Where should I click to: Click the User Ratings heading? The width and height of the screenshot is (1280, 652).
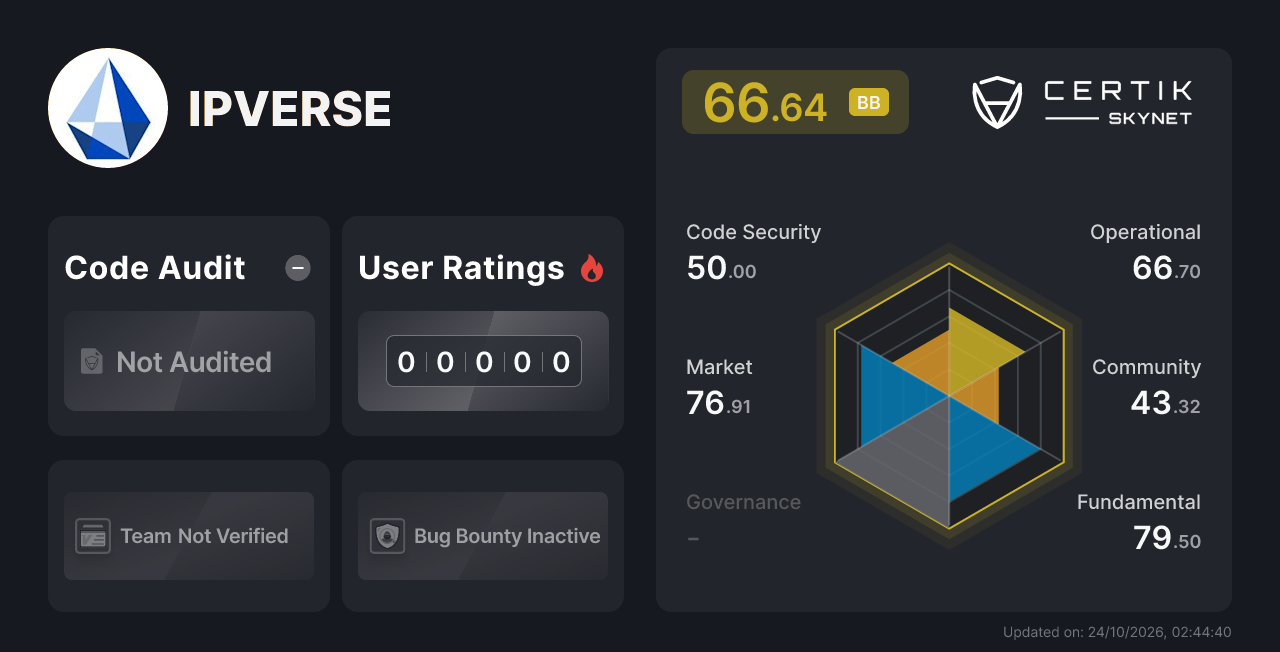point(461,268)
